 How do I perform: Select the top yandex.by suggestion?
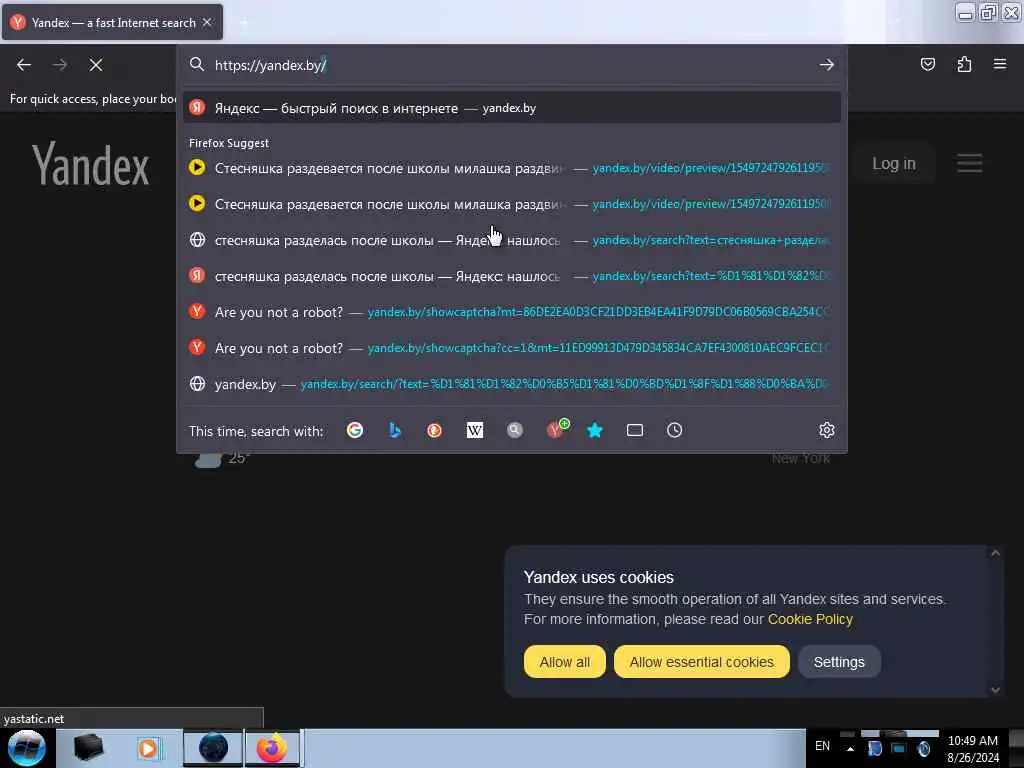(x=511, y=108)
